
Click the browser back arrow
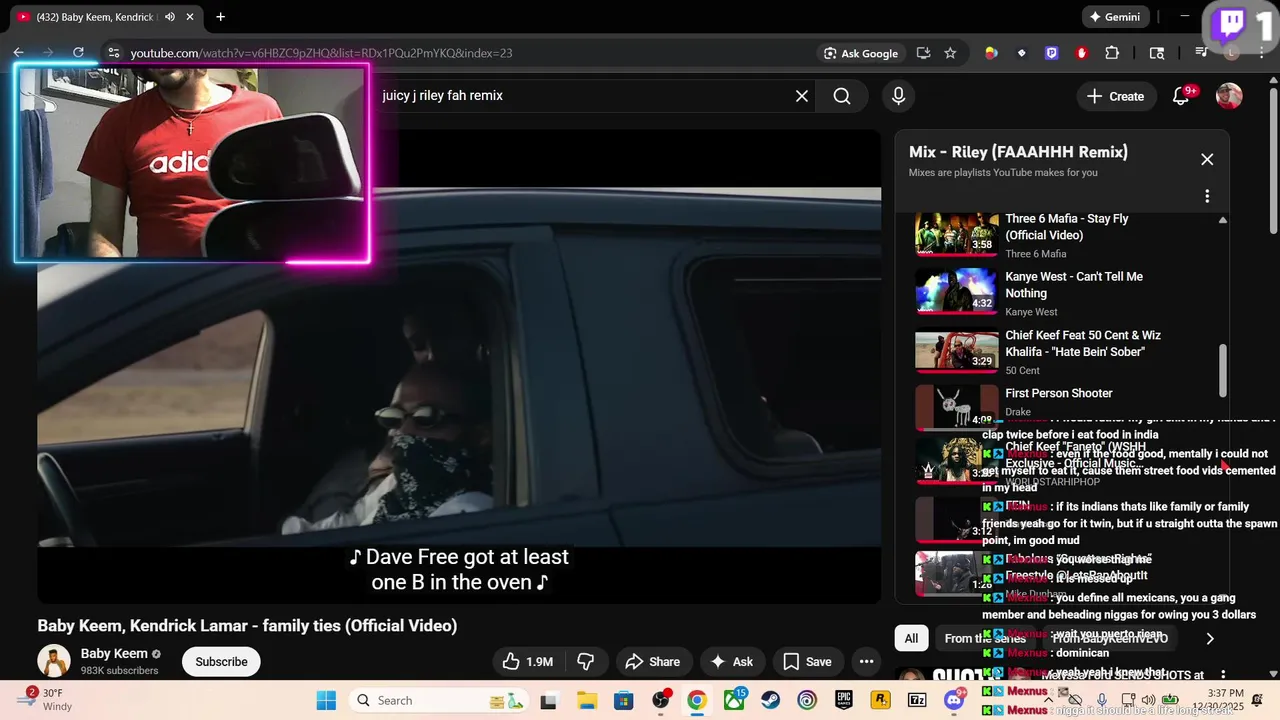(x=18, y=53)
